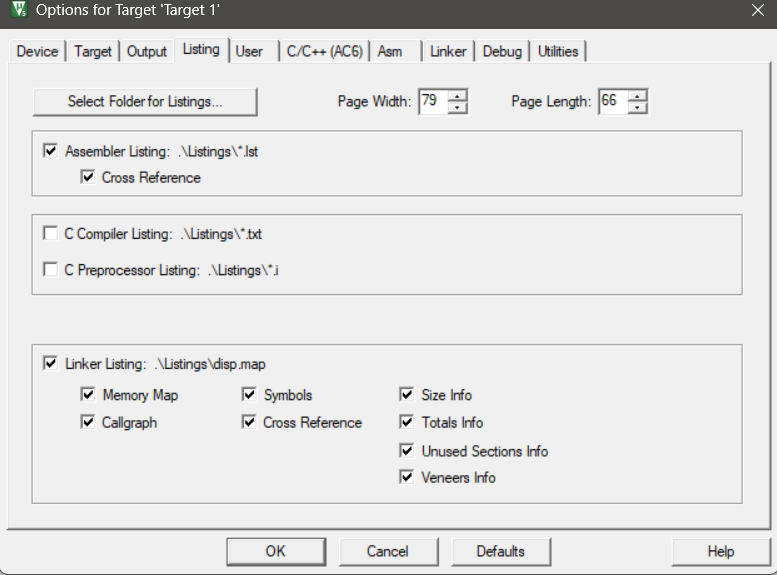Enable C Preprocessor Listing checkbox

51,270
